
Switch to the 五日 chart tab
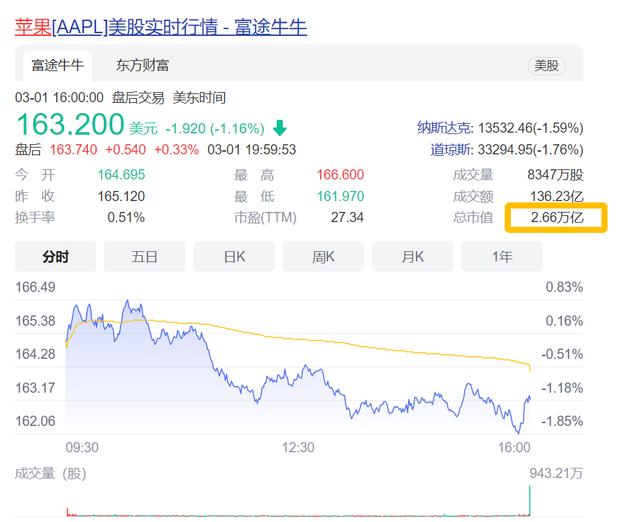point(144,257)
